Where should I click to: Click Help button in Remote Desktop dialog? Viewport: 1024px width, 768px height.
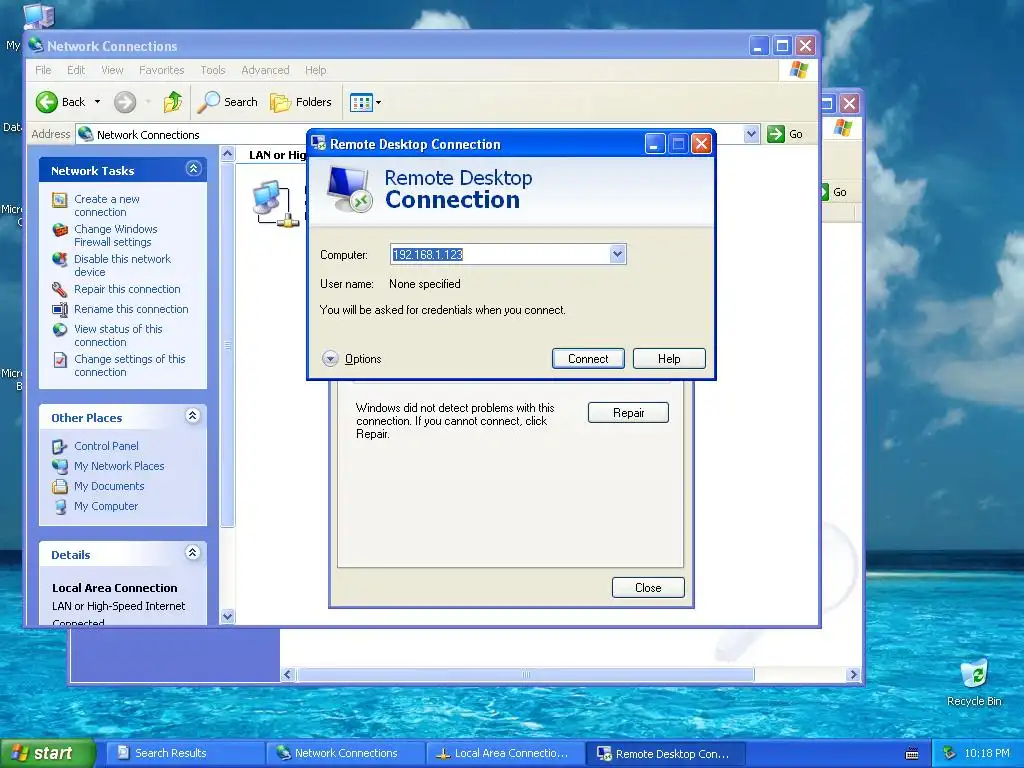(669, 359)
